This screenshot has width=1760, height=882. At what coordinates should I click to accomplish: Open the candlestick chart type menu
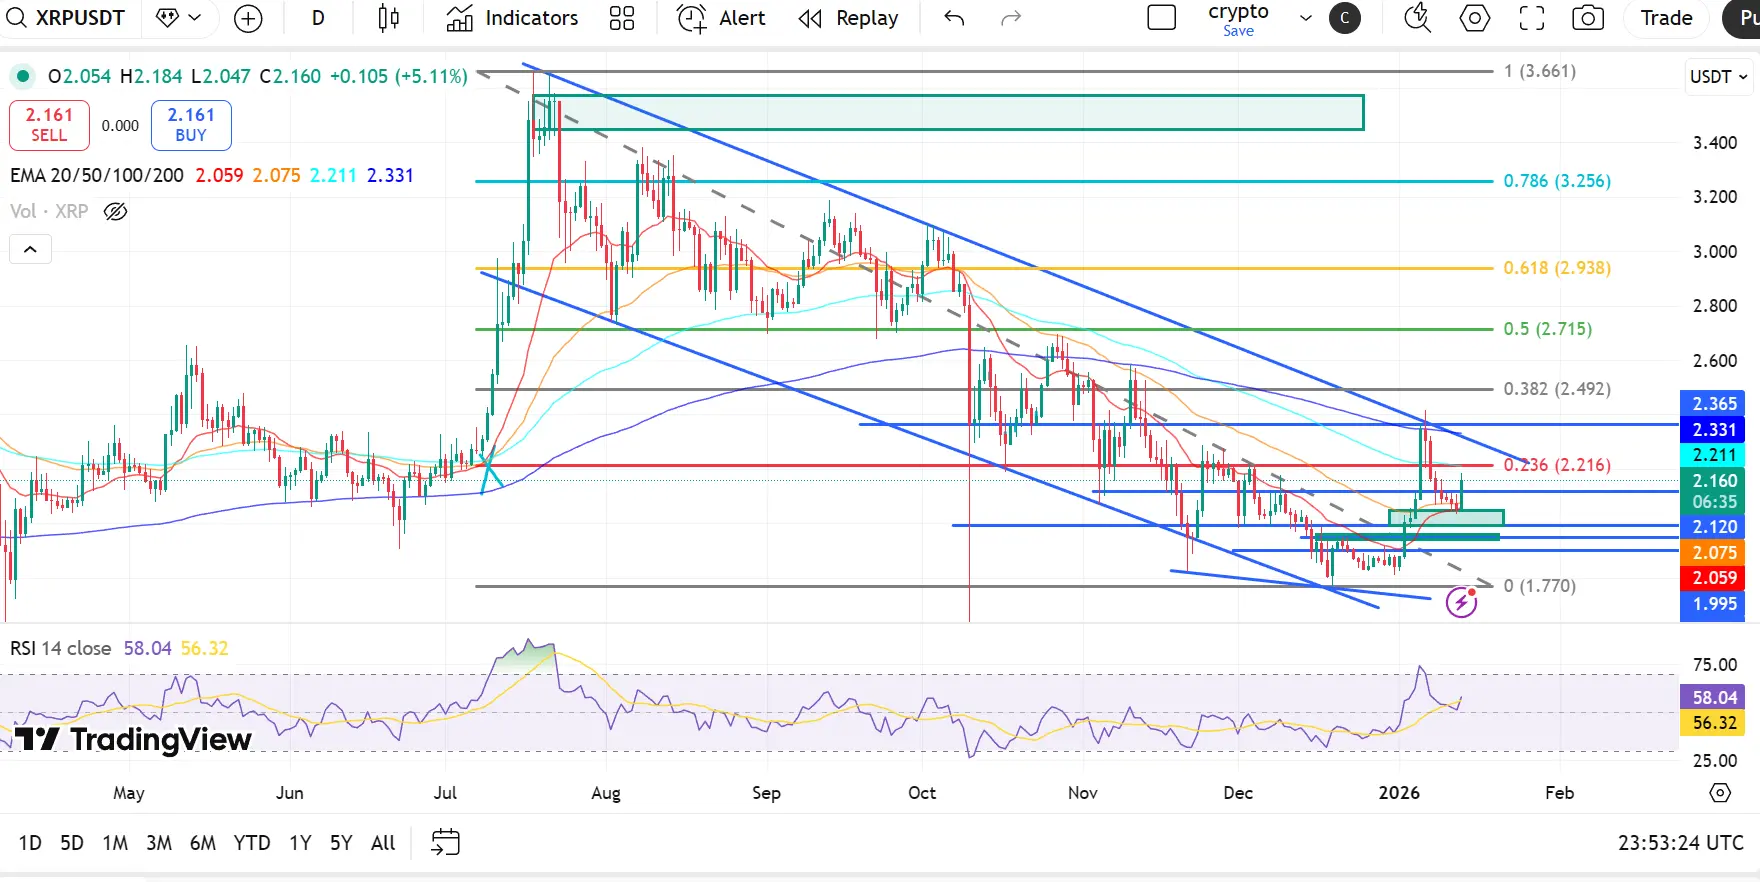[389, 18]
